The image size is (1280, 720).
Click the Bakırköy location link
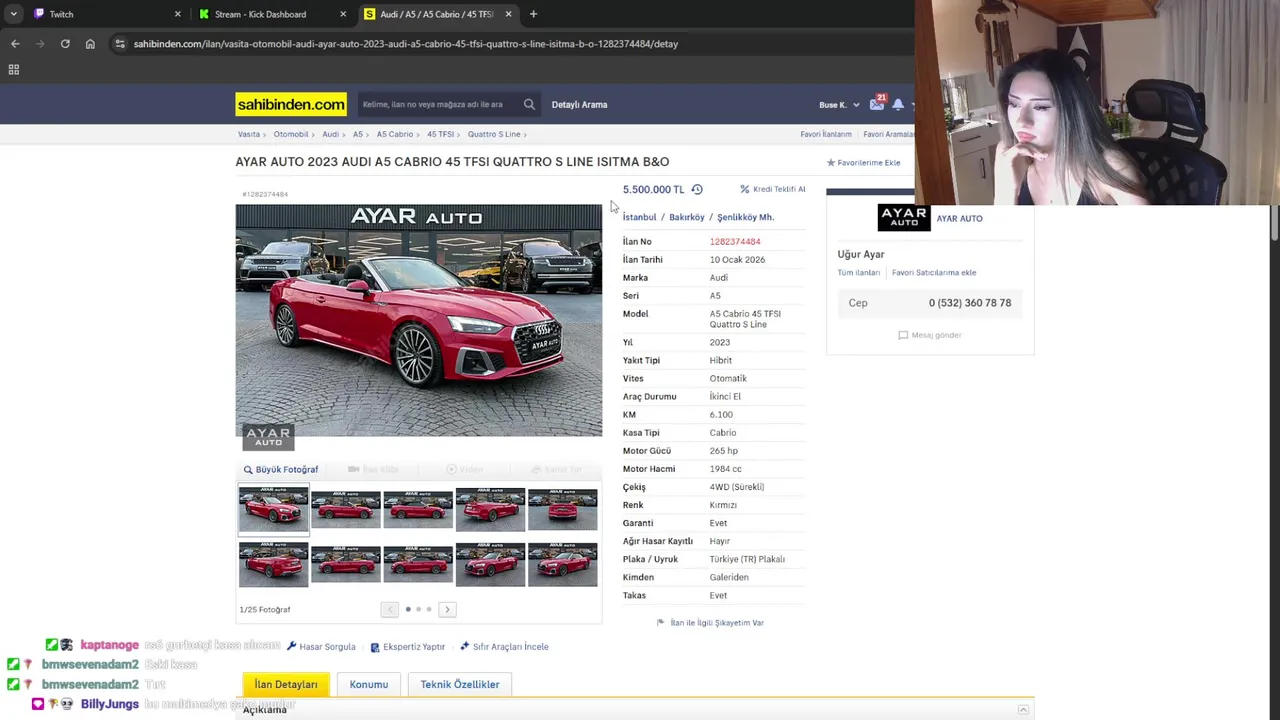click(687, 217)
